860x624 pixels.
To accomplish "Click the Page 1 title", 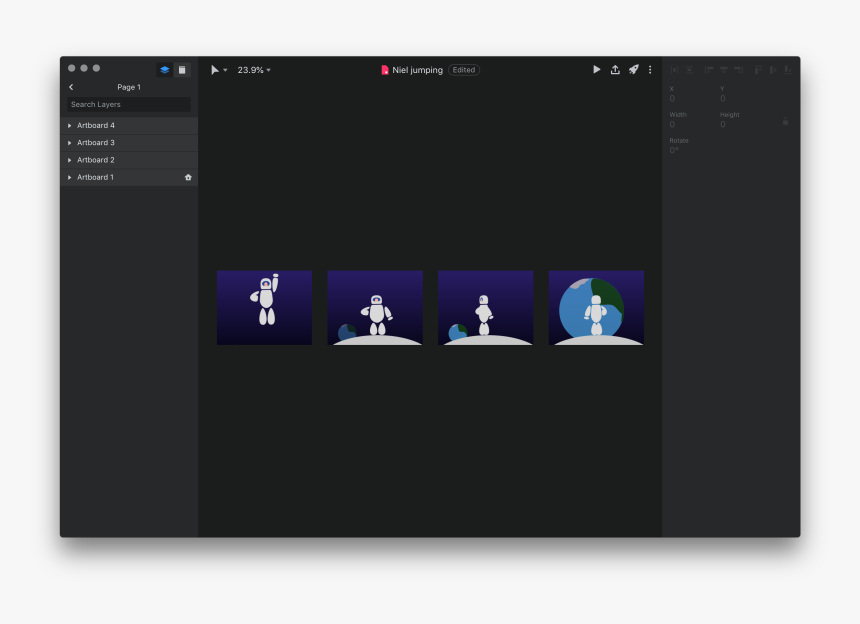I will click(129, 87).
